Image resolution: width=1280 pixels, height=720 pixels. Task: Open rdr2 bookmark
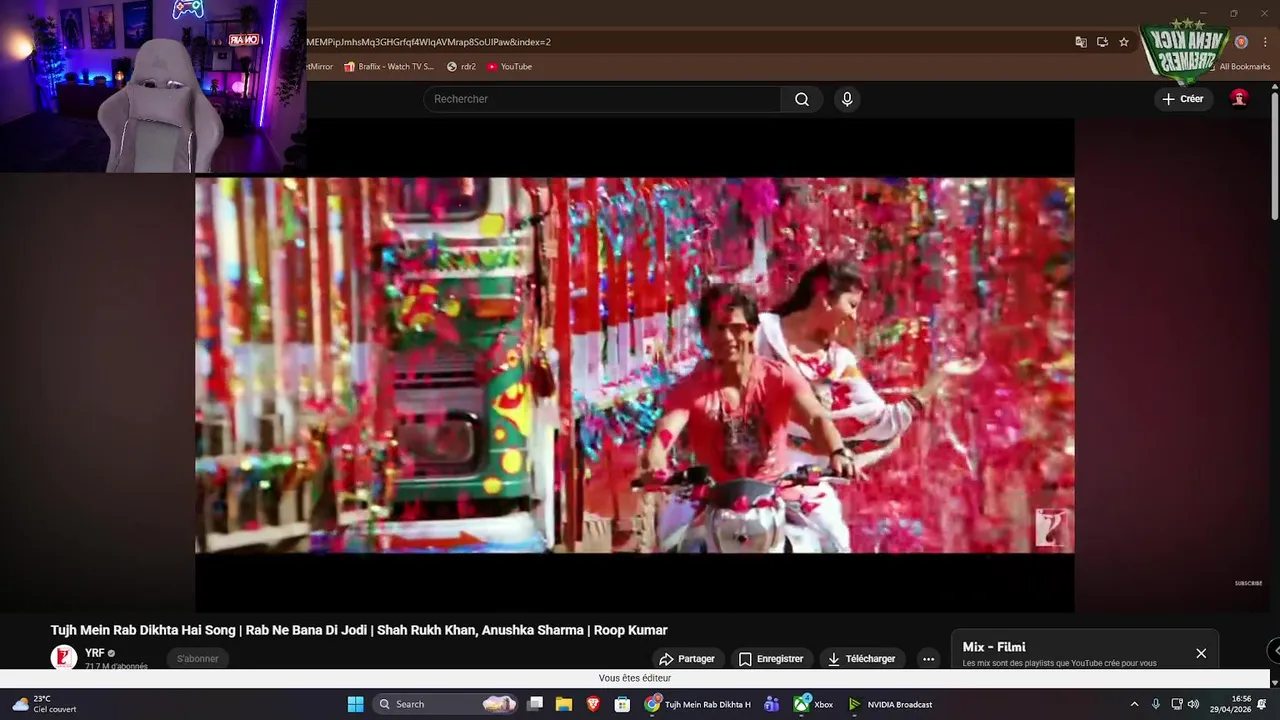[x=461, y=66]
